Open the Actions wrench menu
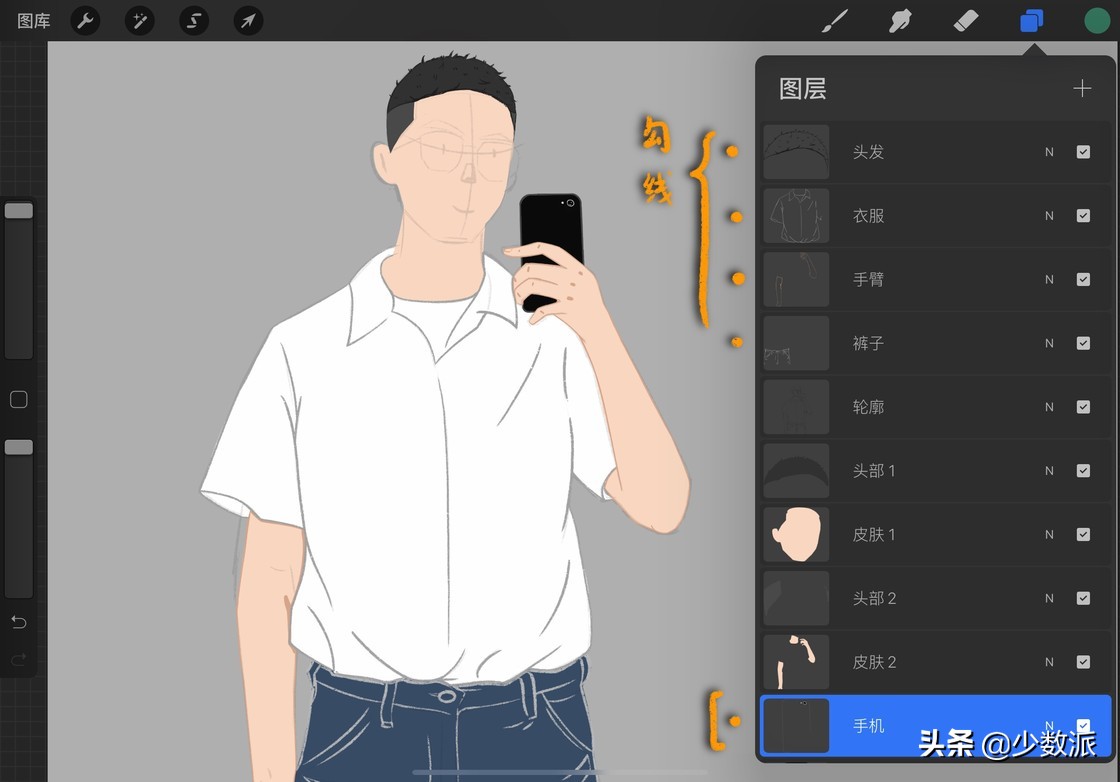 pyautogui.click(x=85, y=20)
